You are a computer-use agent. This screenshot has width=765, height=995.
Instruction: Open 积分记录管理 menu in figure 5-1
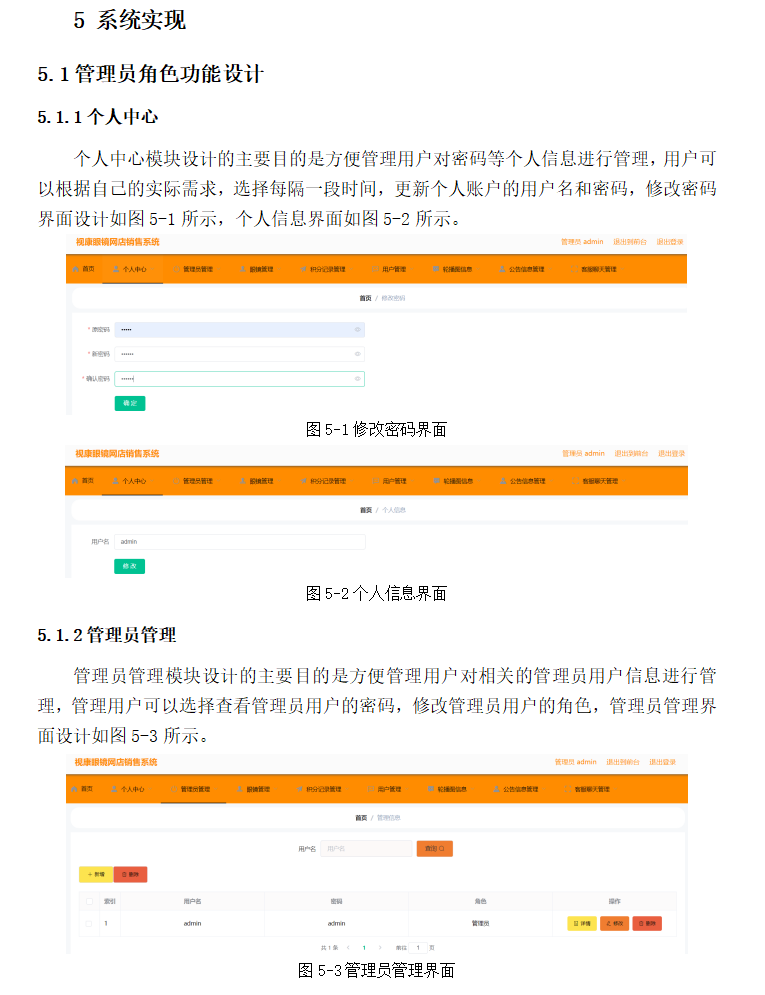click(x=324, y=269)
